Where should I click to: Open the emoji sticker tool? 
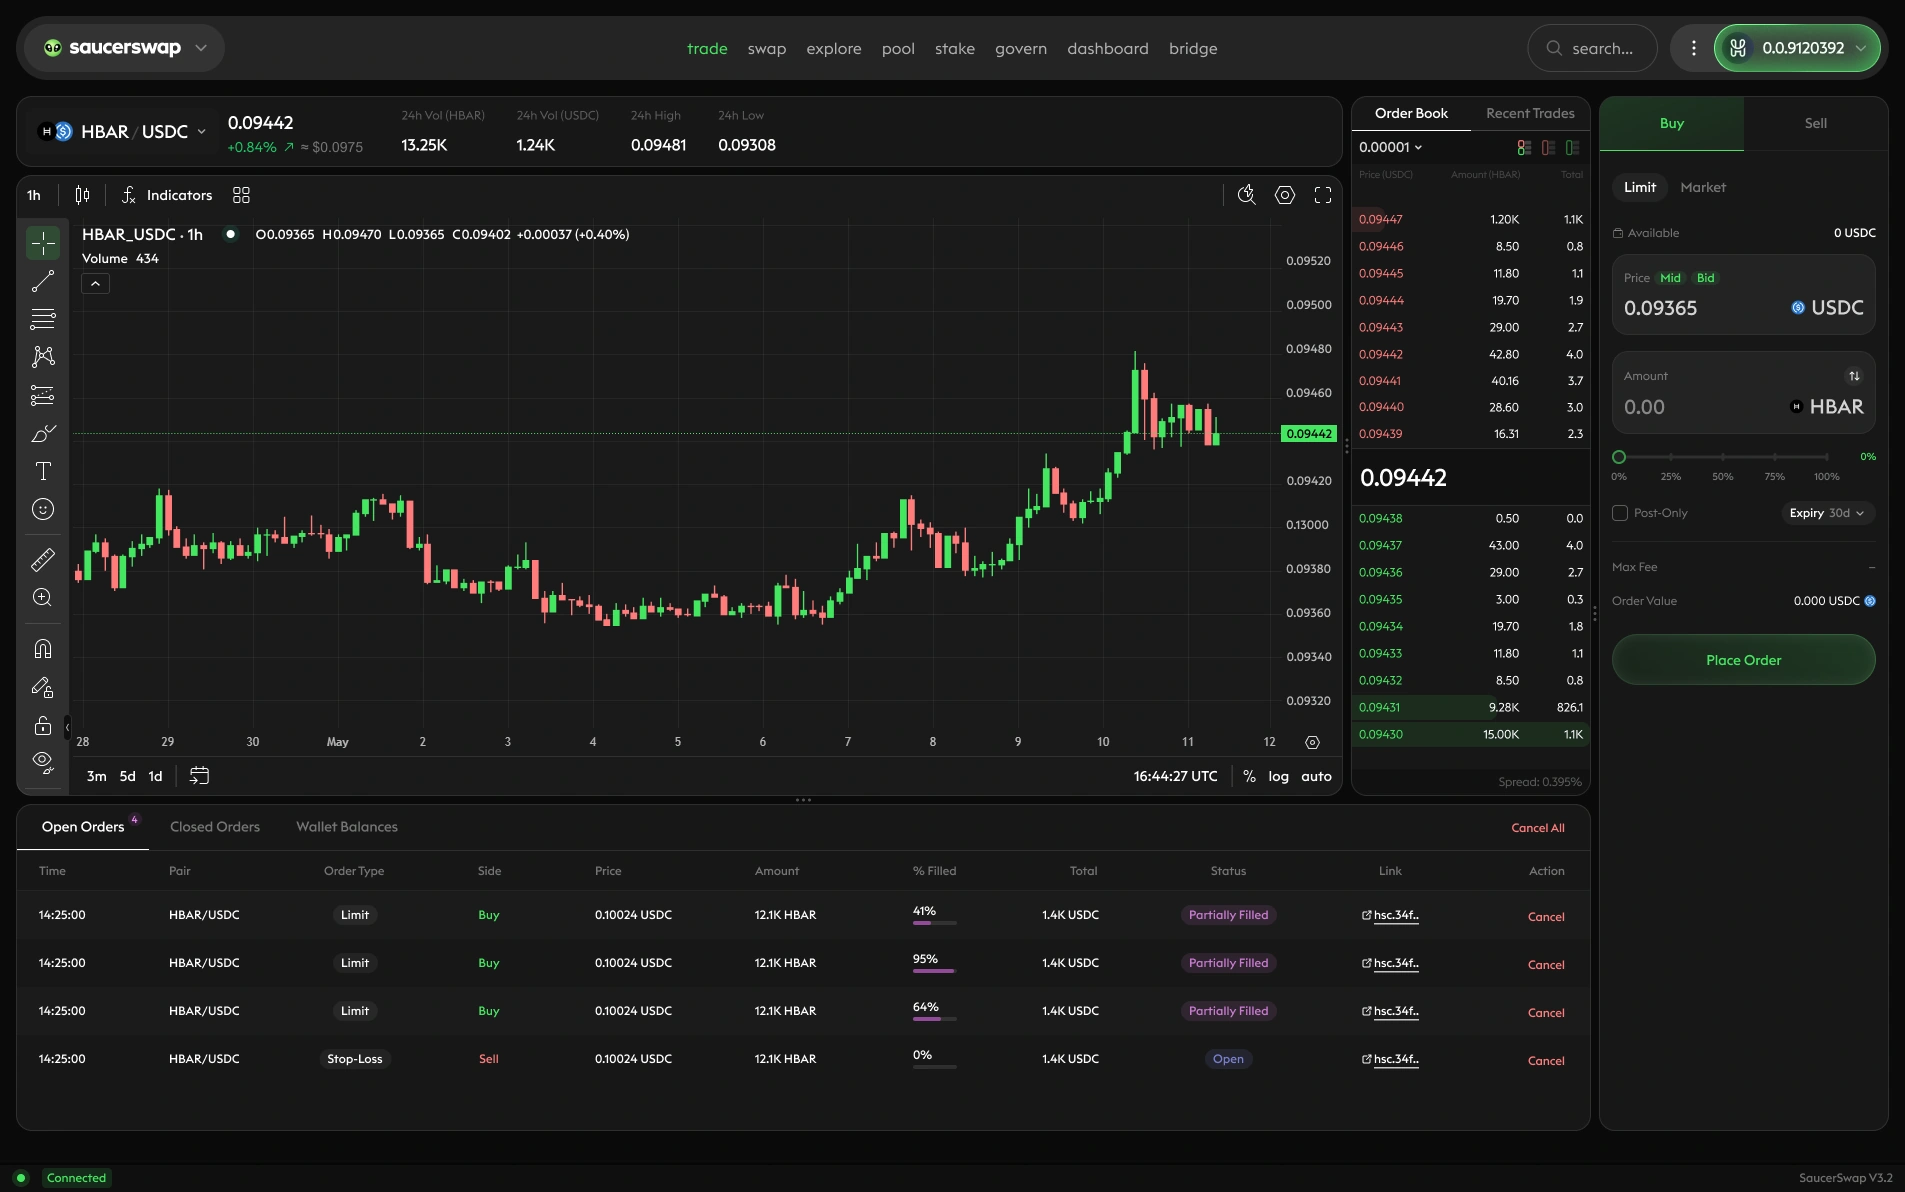[43, 509]
